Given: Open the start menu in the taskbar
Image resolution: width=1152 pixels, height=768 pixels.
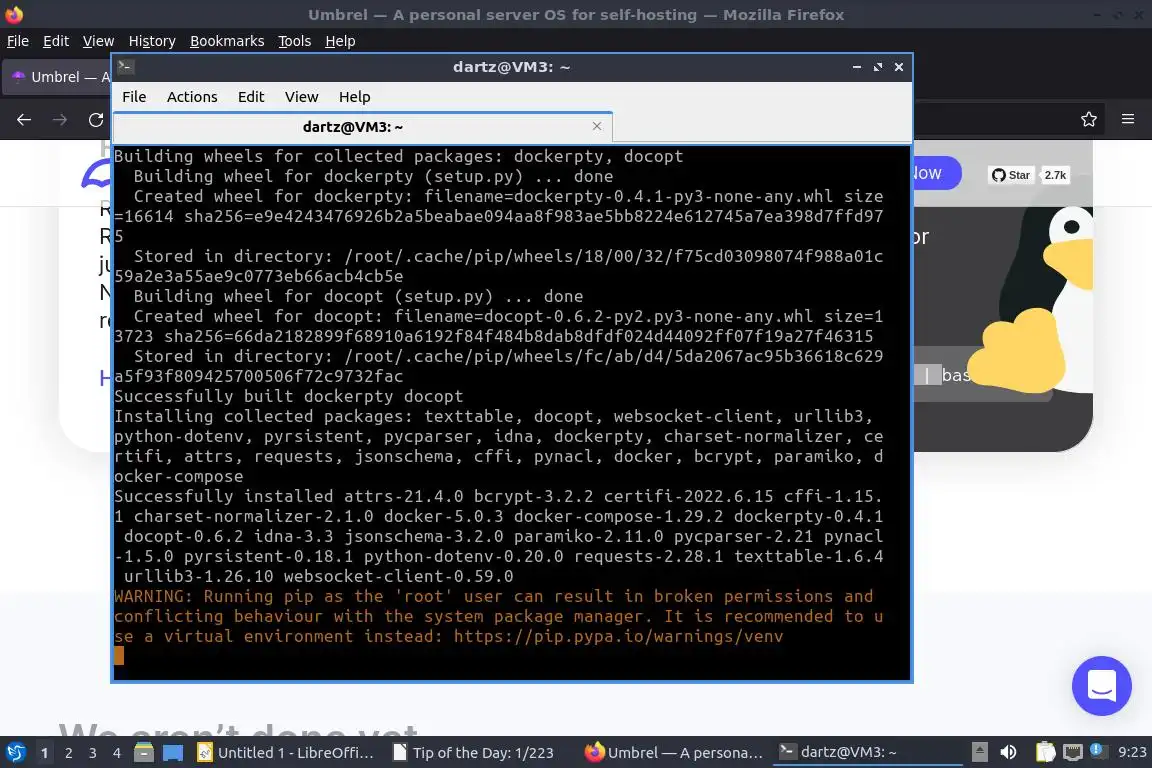Looking at the screenshot, I should [x=15, y=752].
